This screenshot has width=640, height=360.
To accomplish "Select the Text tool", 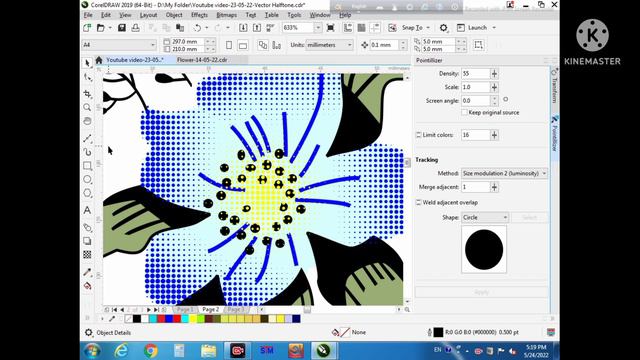I will (x=87, y=210).
